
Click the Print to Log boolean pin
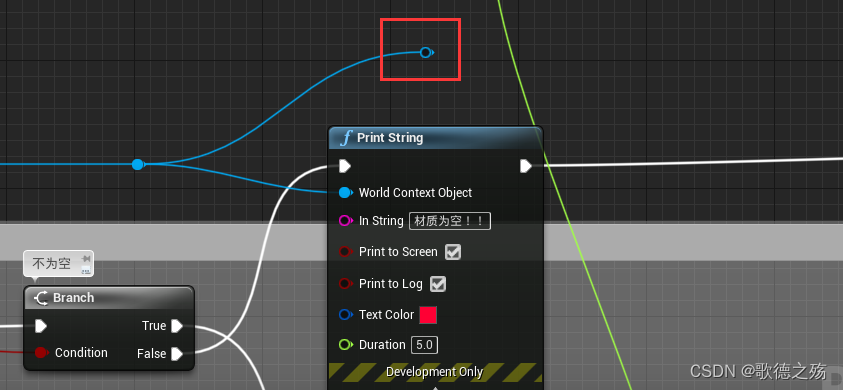point(346,283)
